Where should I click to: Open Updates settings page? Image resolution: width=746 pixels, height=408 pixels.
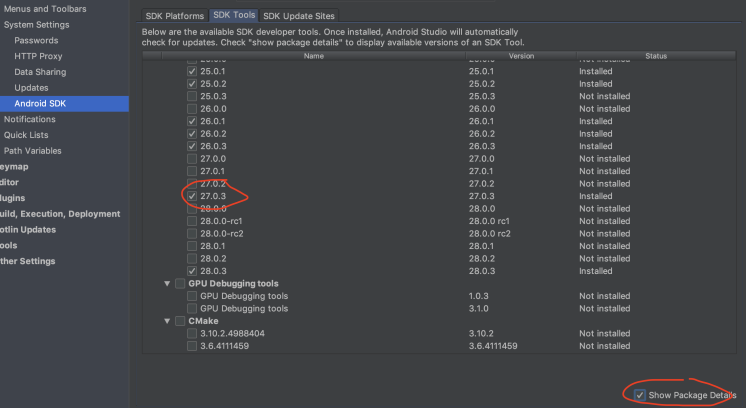point(31,87)
